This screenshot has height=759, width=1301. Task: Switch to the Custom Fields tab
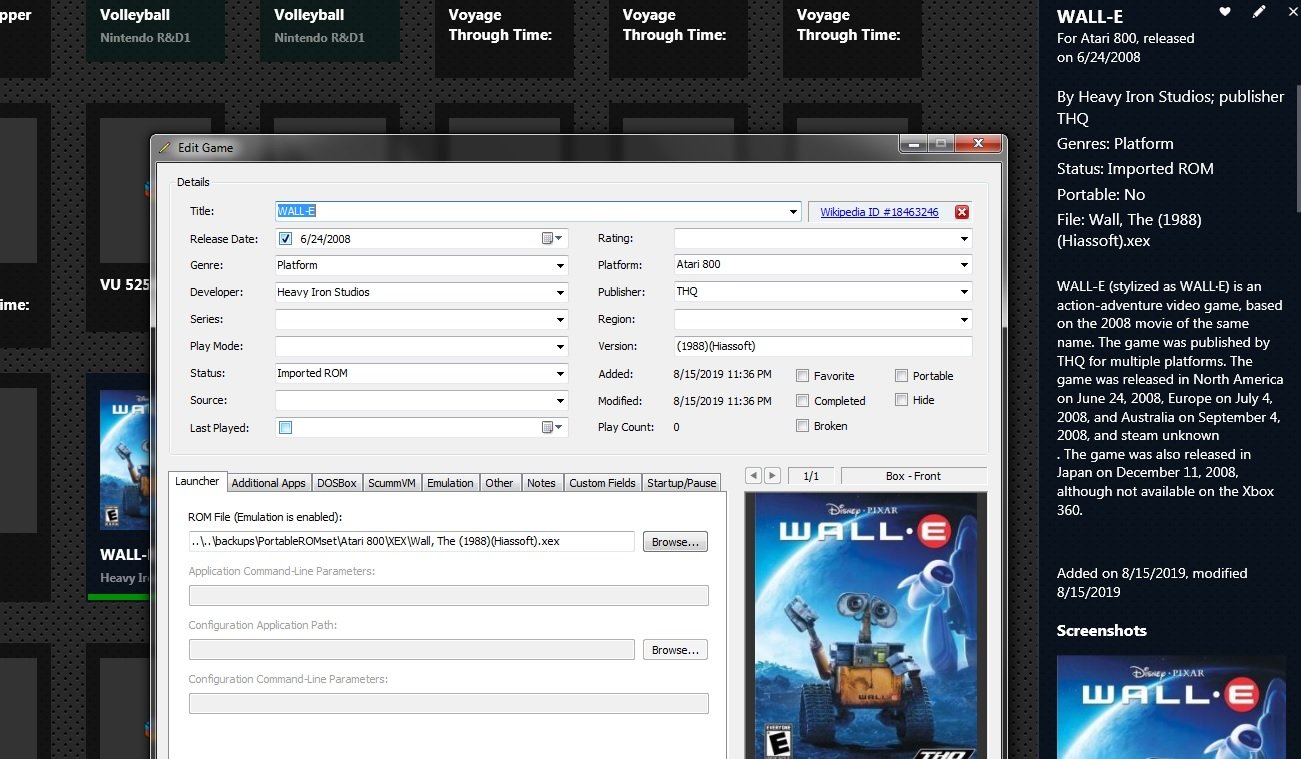tap(602, 483)
